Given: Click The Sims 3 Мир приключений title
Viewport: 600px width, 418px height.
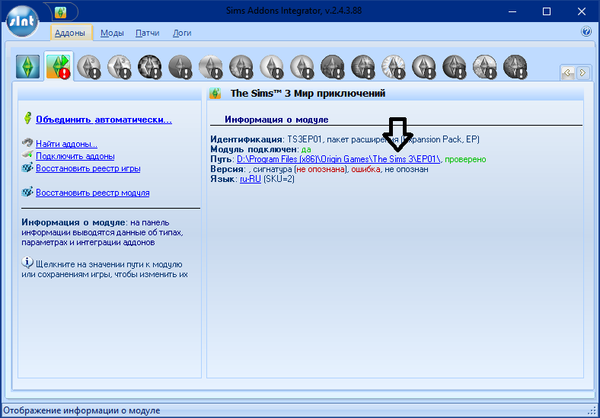Looking at the screenshot, I should [308, 93].
